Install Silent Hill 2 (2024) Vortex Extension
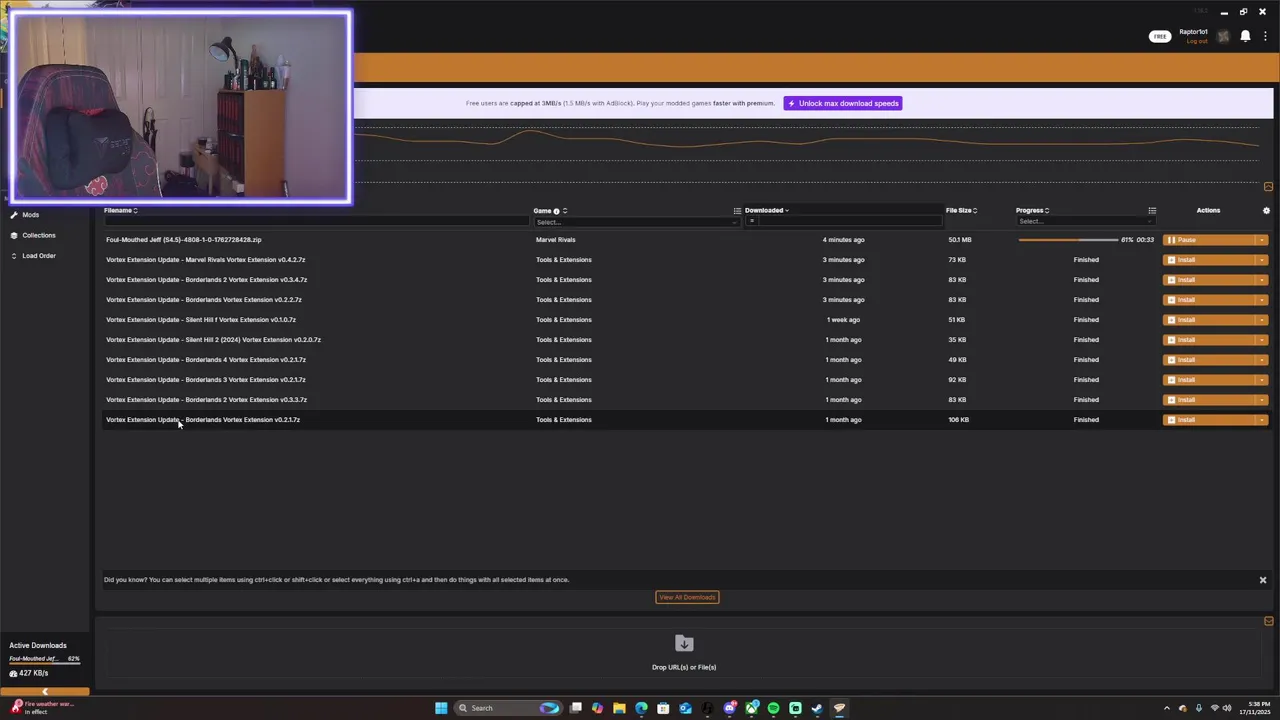The image size is (1280, 720). (1210, 340)
